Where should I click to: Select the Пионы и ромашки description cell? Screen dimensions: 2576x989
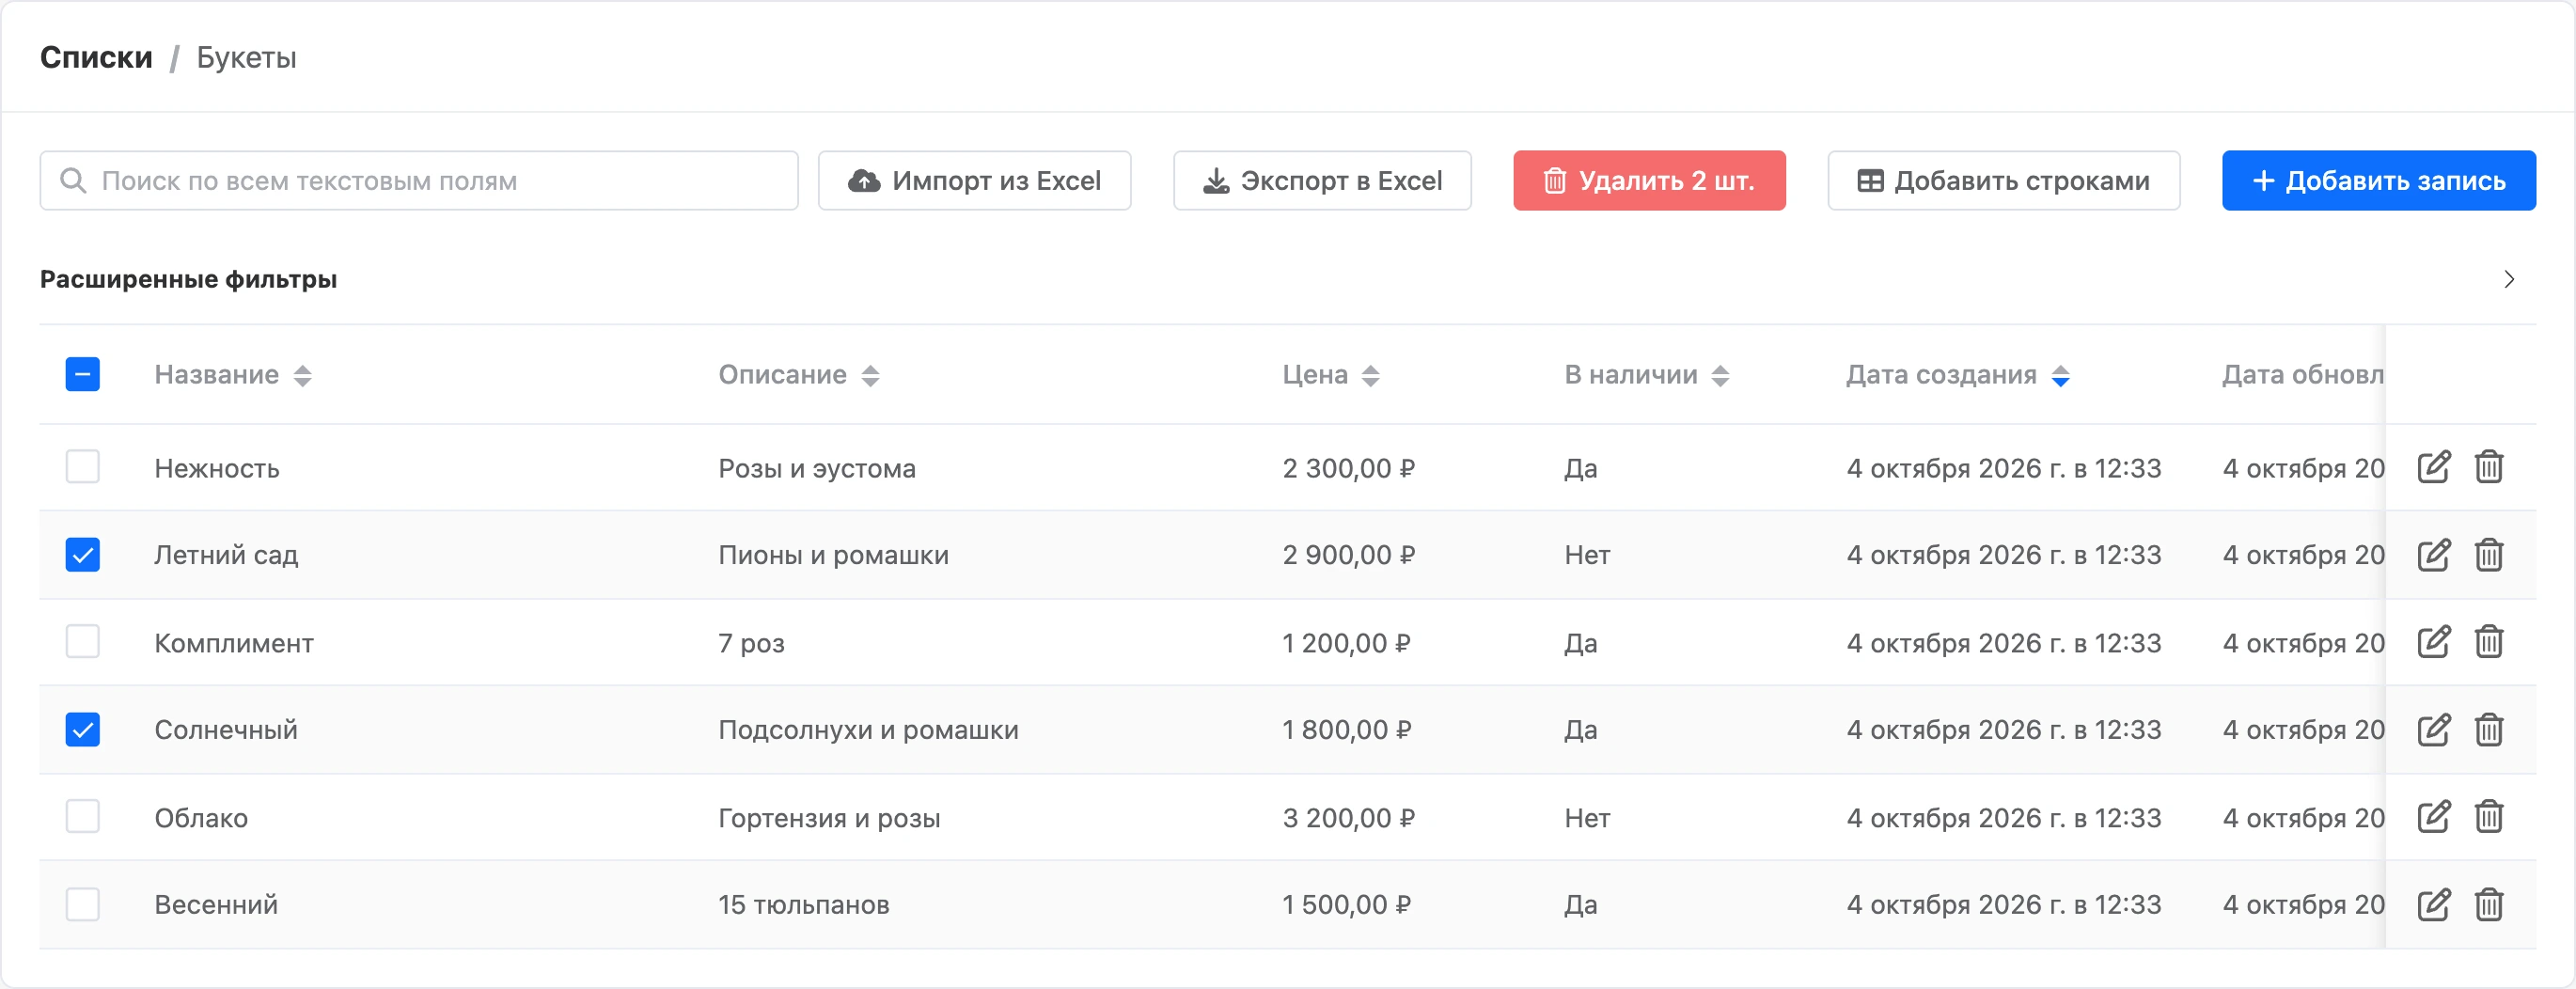pos(834,555)
